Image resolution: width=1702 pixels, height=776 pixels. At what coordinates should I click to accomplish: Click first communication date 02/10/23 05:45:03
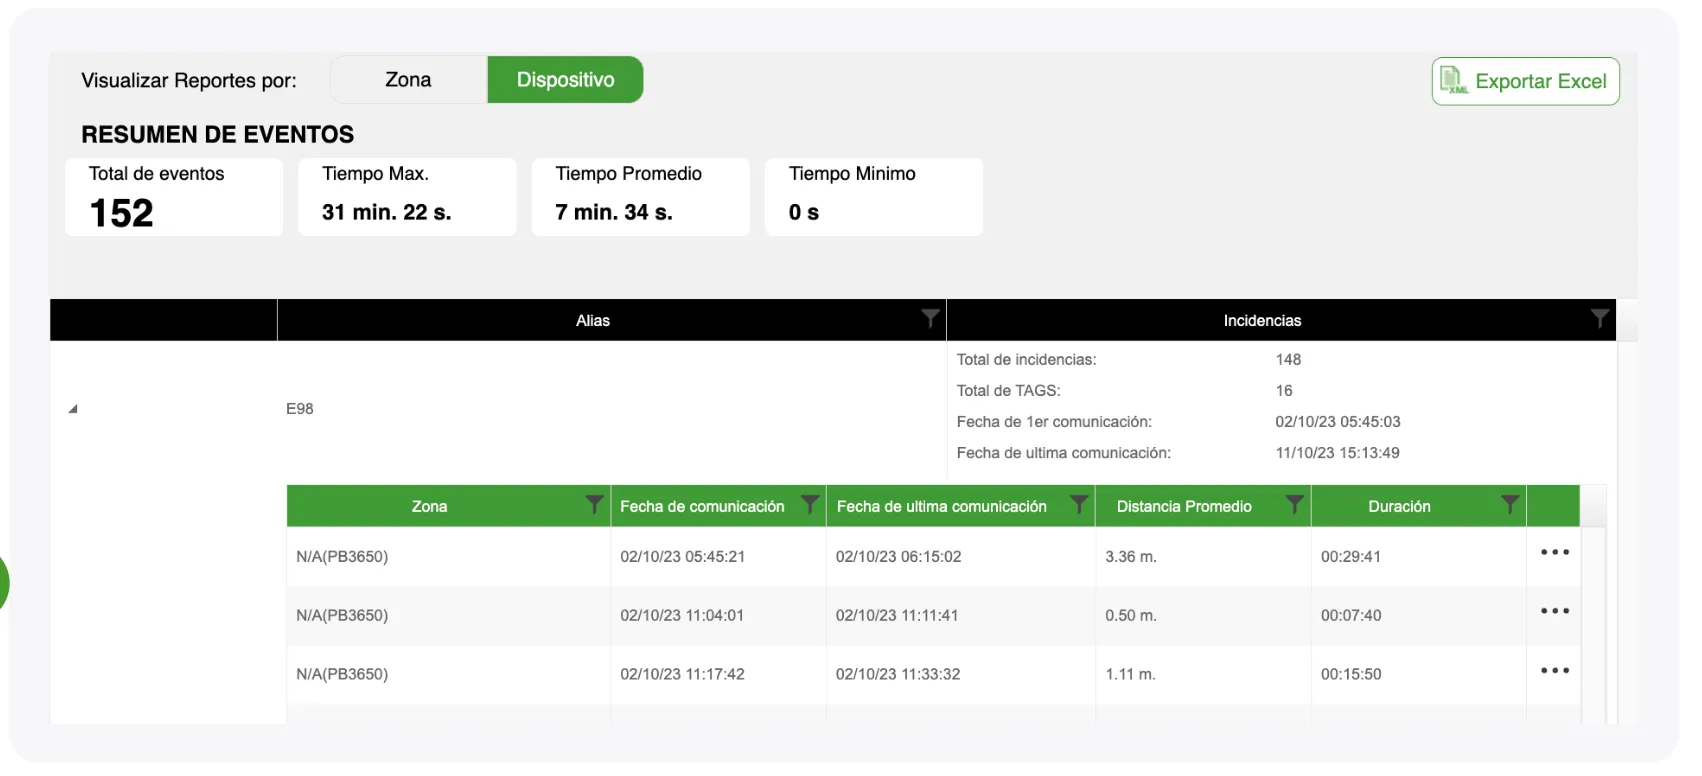[x=1338, y=421]
